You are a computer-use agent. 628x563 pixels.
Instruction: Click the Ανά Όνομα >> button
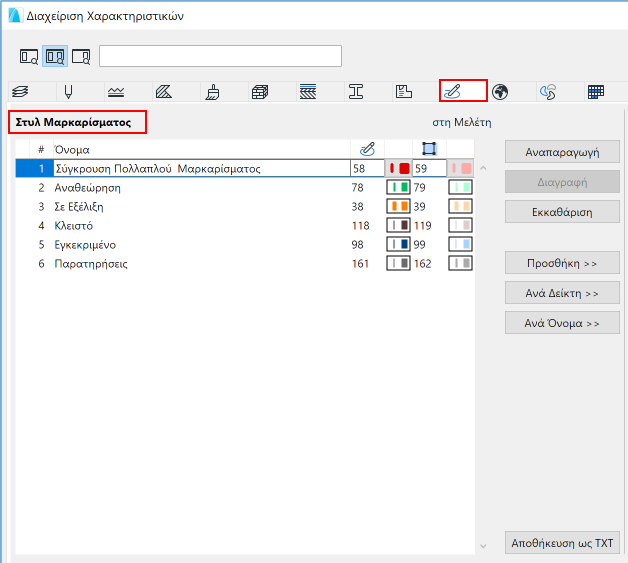pos(562,323)
